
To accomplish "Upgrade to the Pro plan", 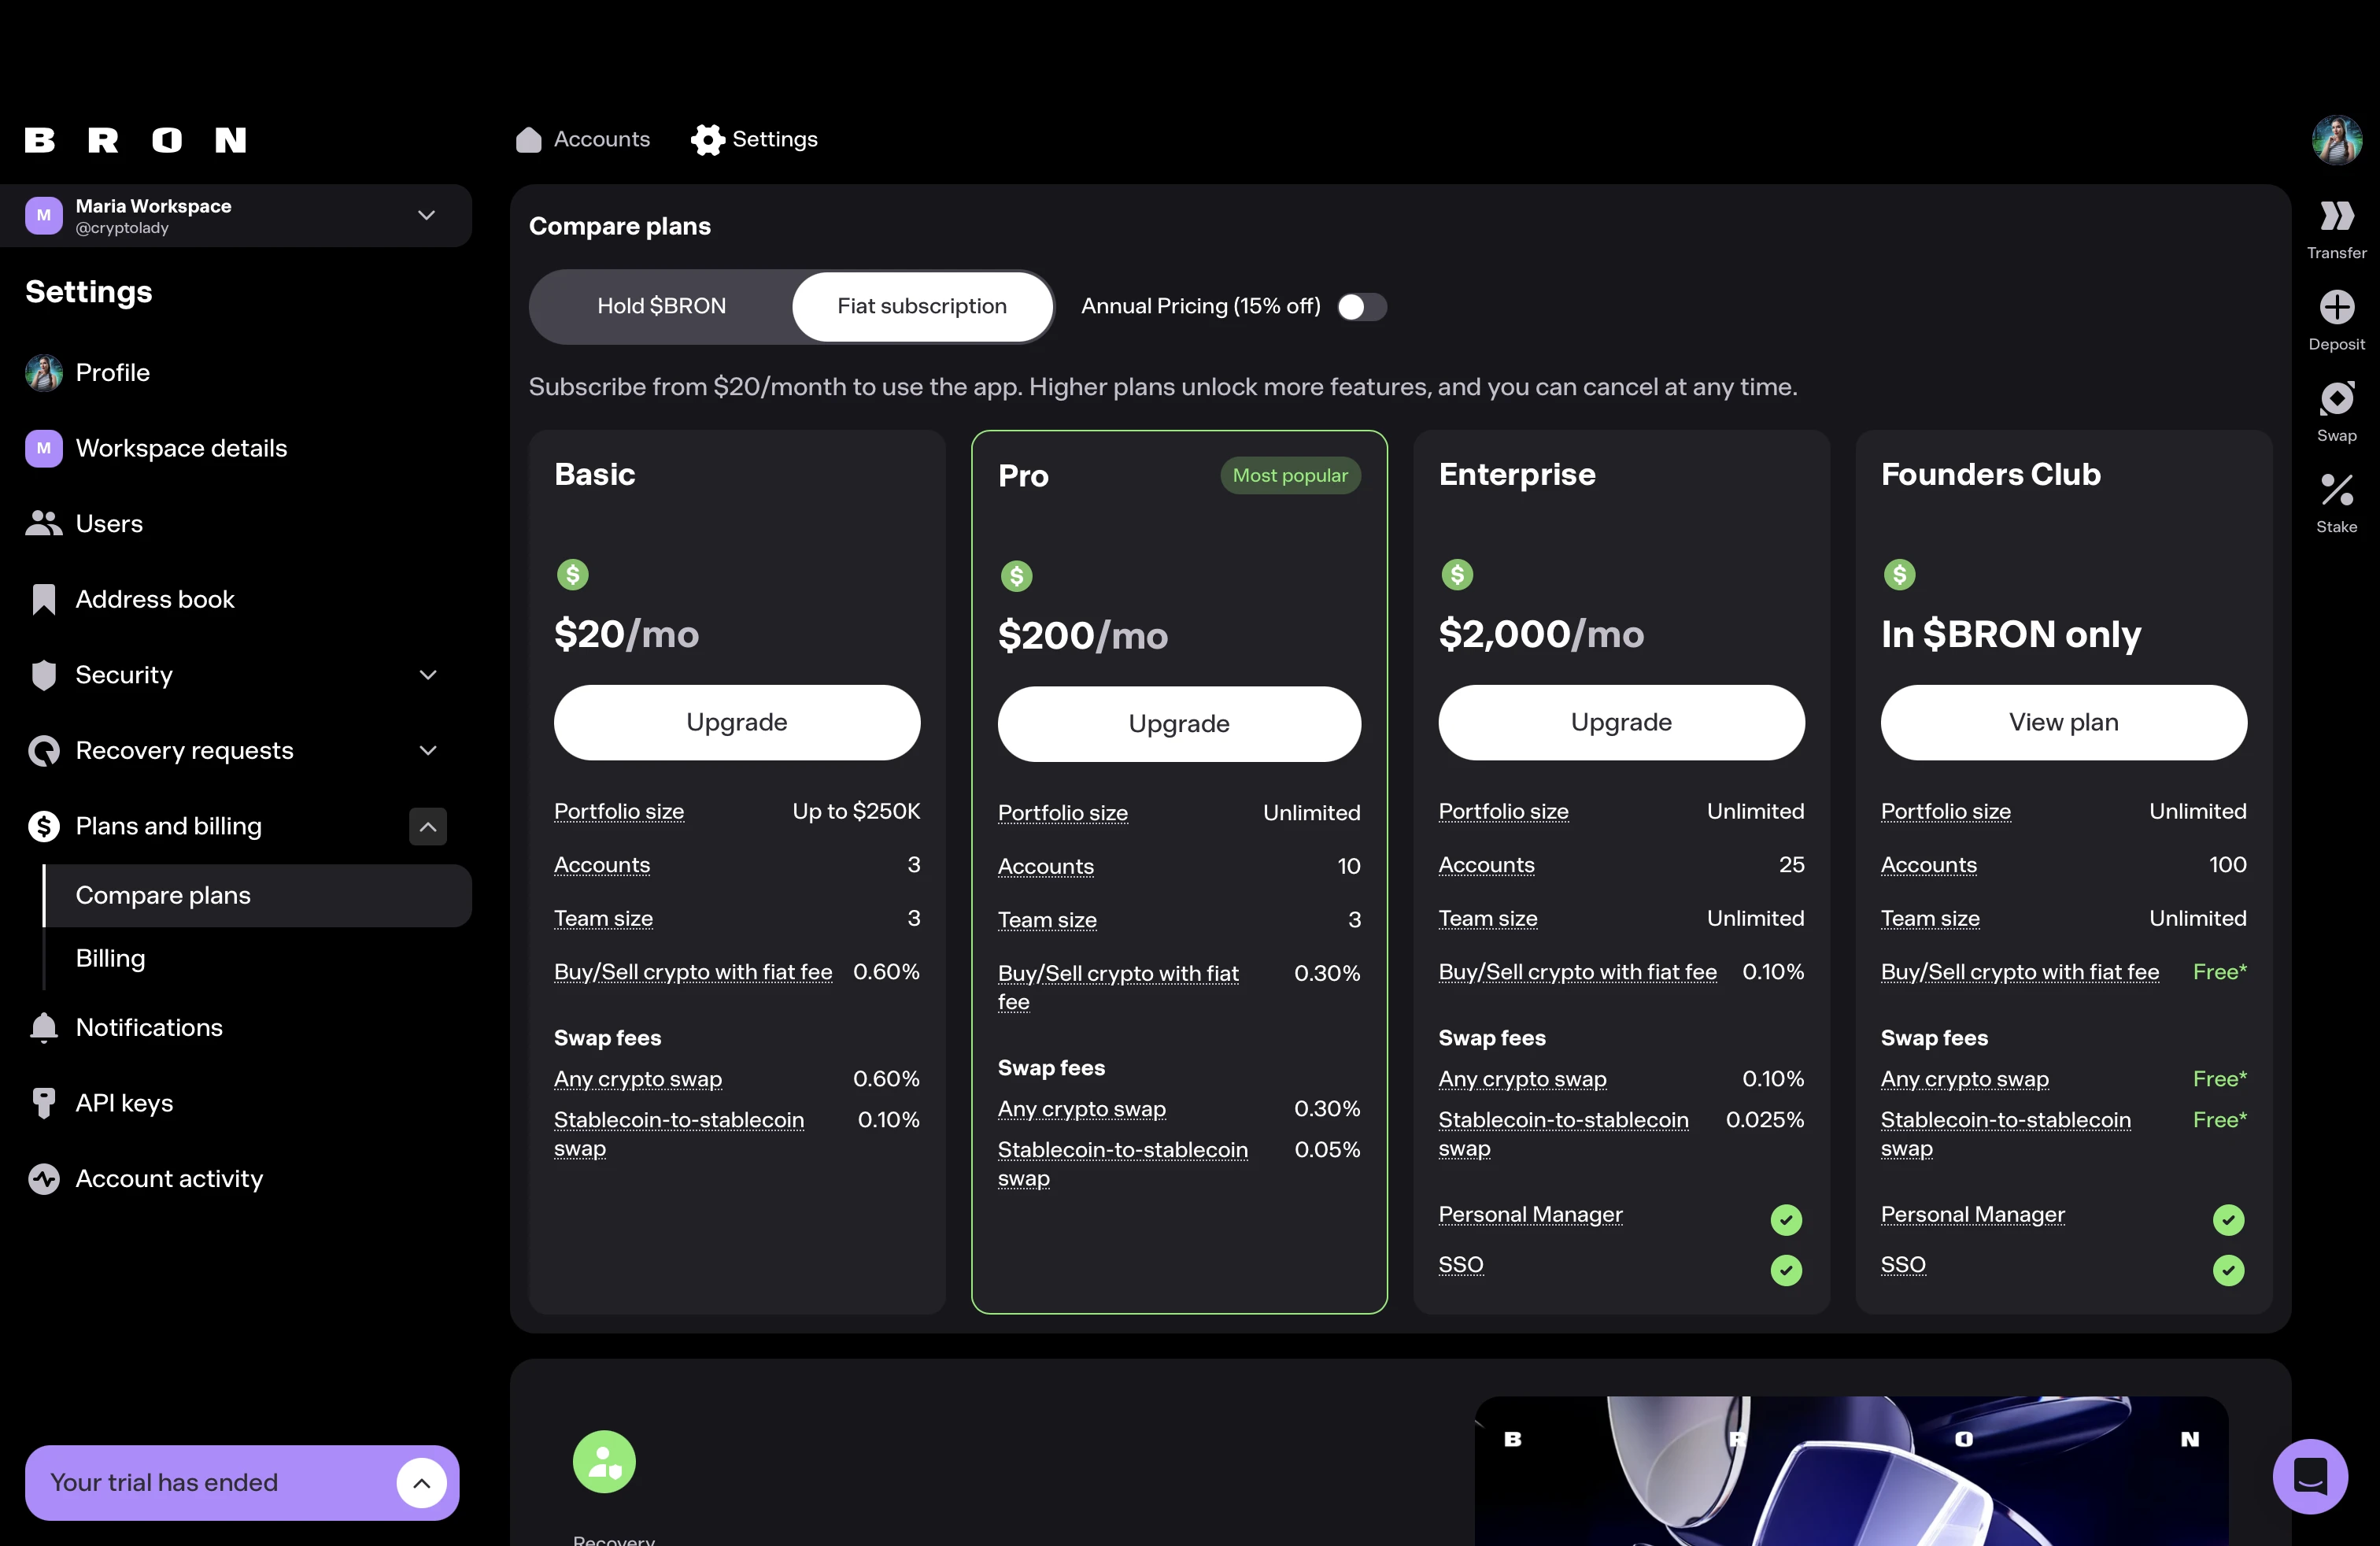I will pos(1179,724).
